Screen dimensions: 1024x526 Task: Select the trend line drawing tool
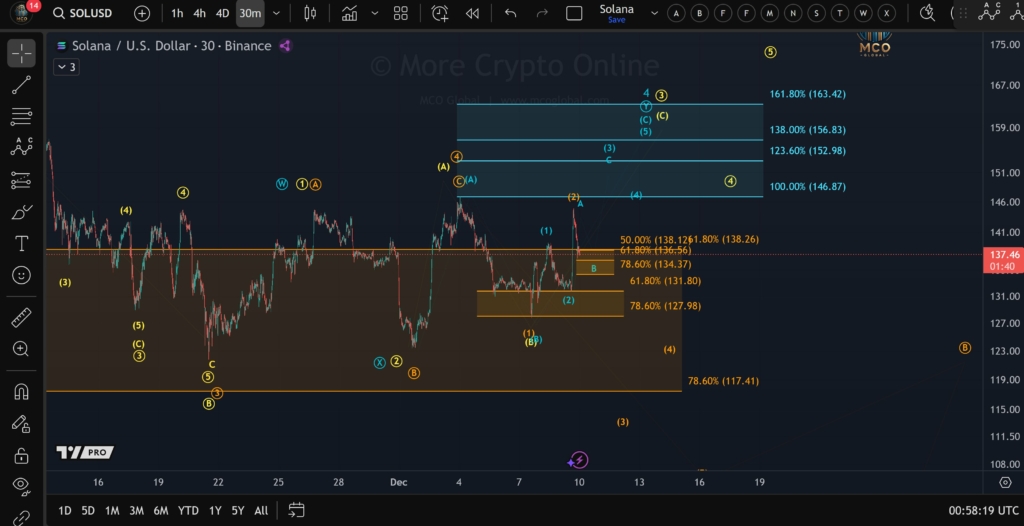click(21, 85)
